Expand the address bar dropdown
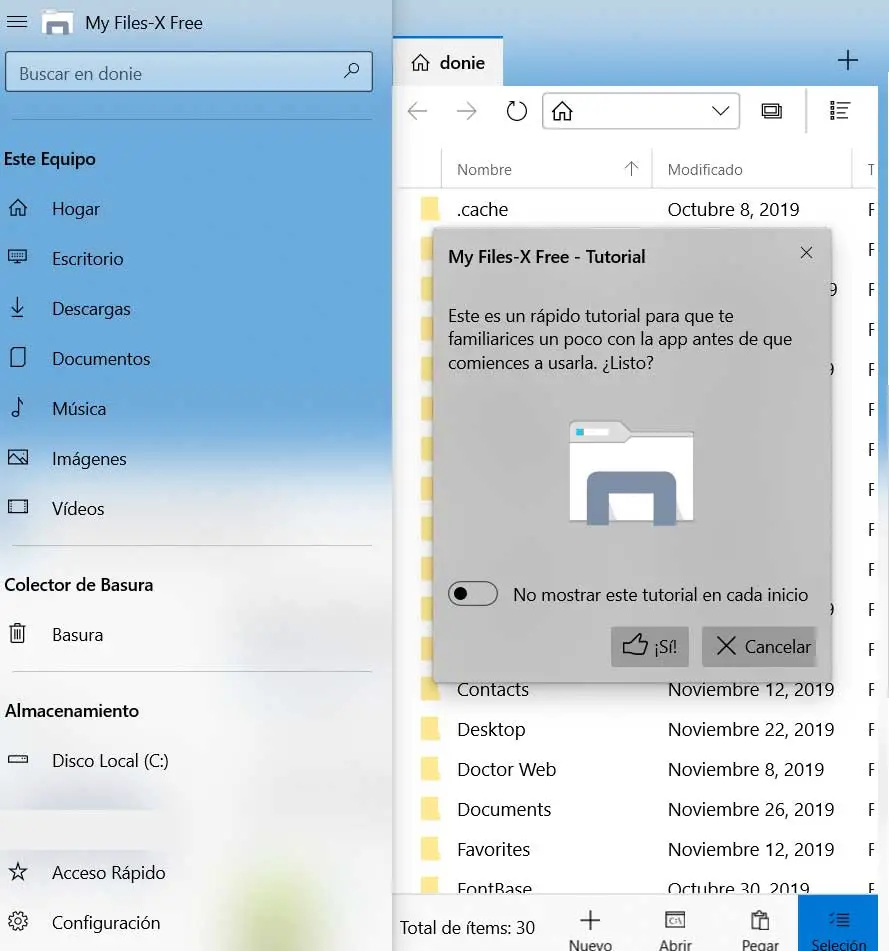The image size is (889, 951). (x=720, y=111)
